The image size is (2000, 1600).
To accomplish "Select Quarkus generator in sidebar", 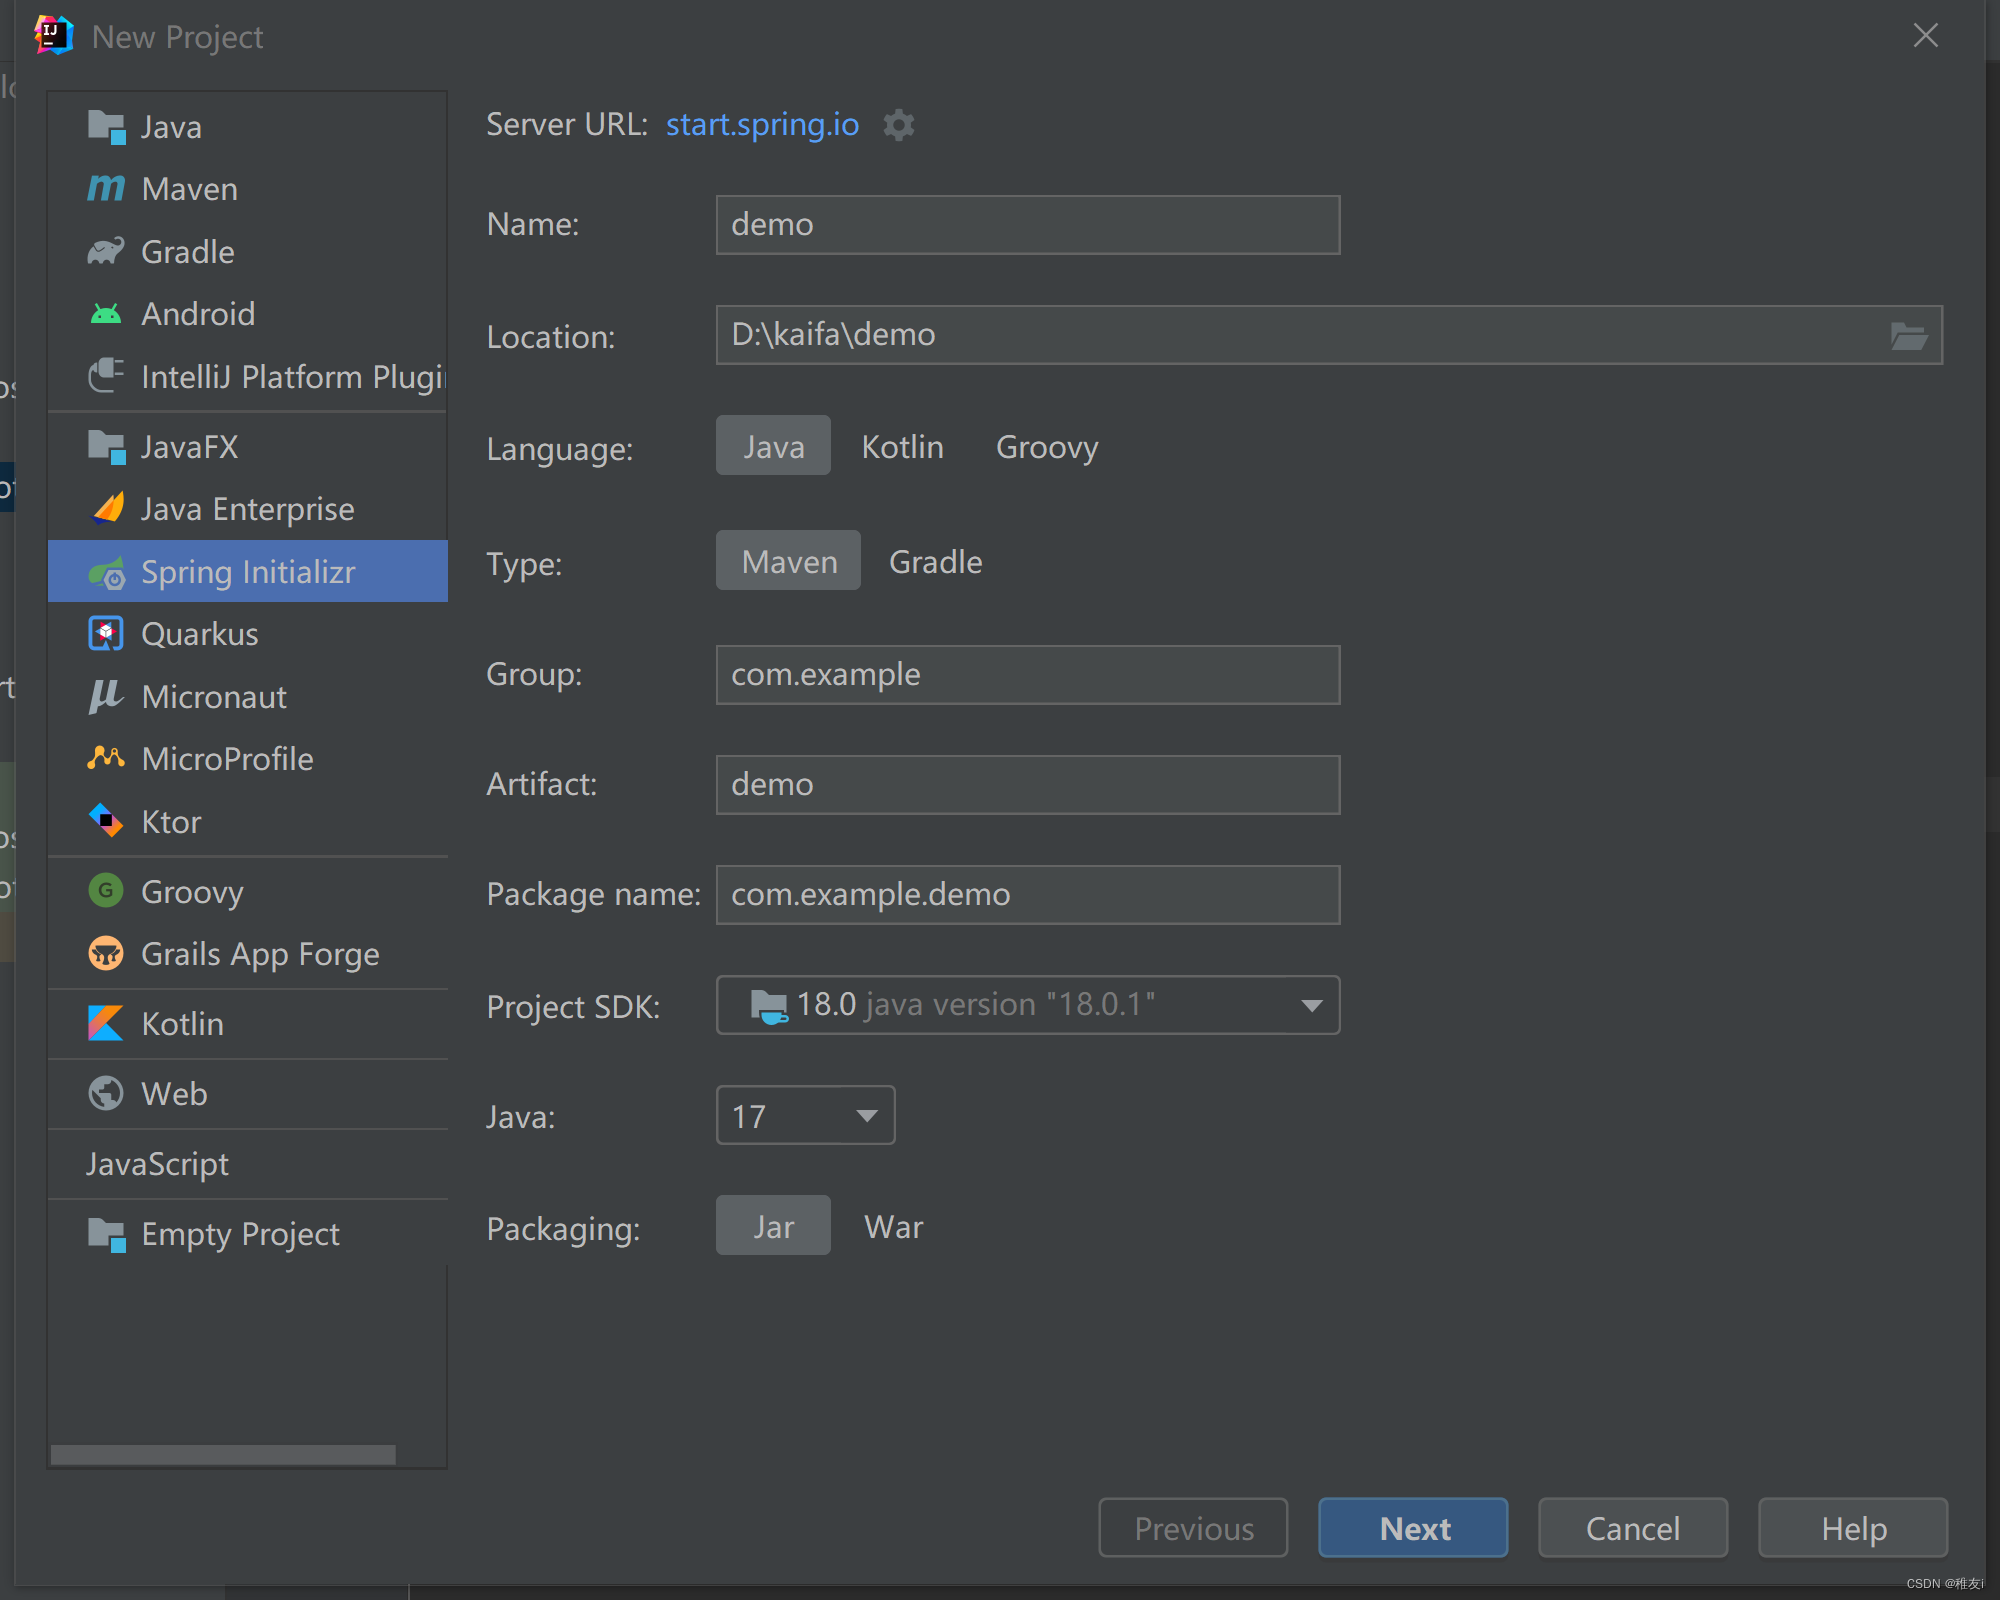I will (x=247, y=634).
